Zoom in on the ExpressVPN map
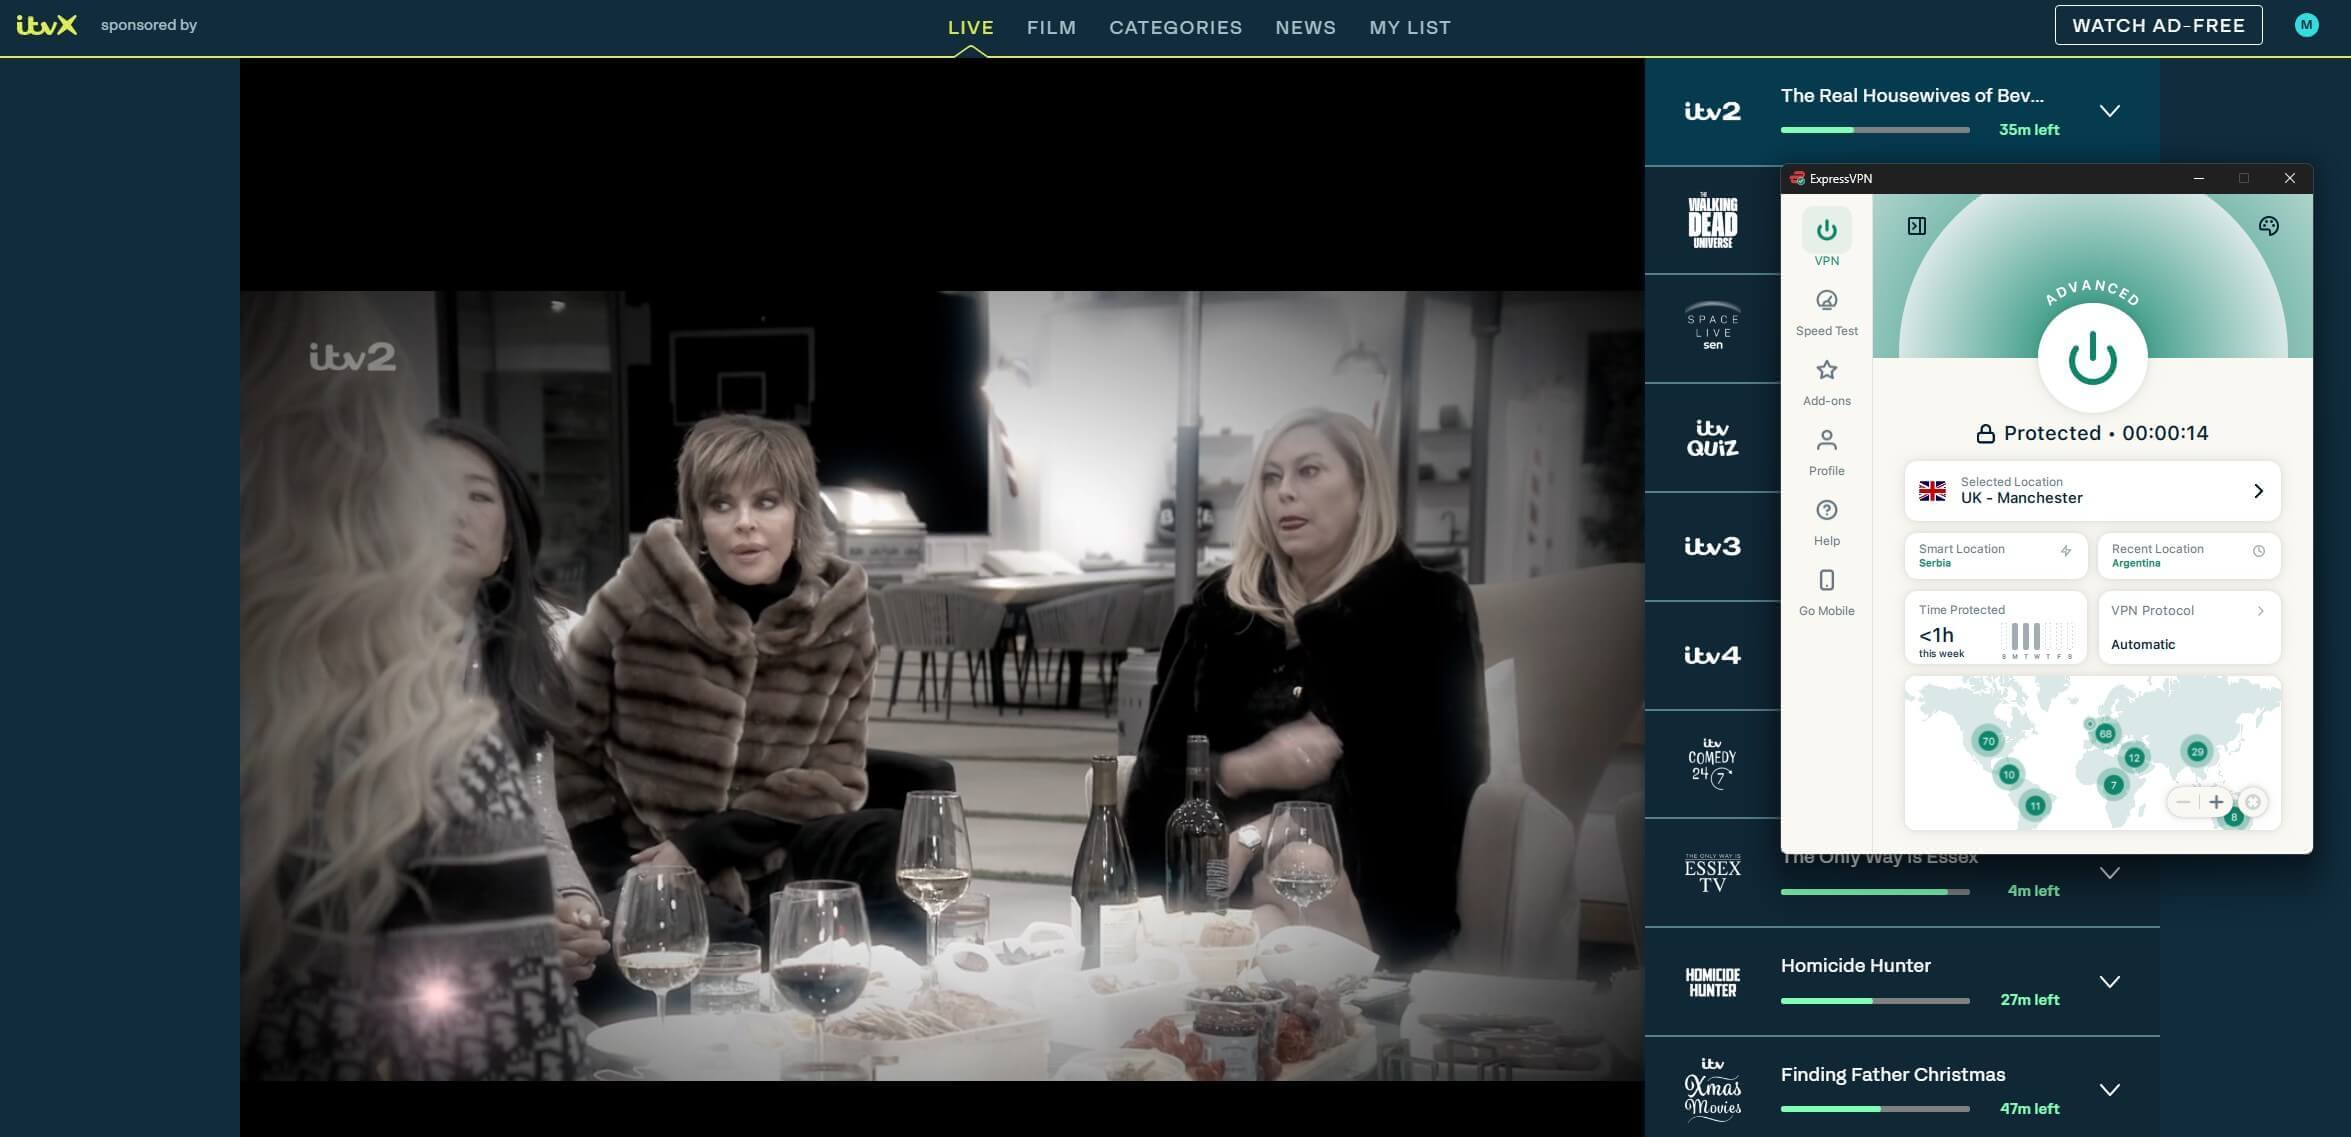This screenshot has height=1137, width=2351. (x=2216, y=802)
